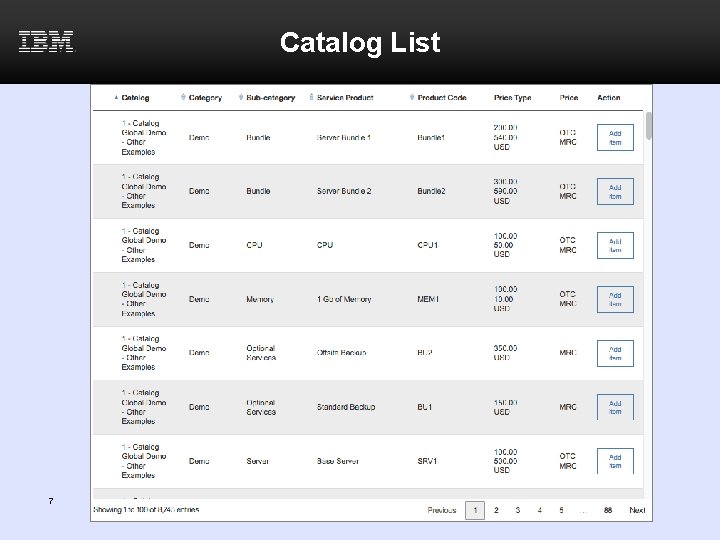This screenshot has width=720, height=540.
Task: Jump to page 88
Action: pyautogui.click(x=607, y=510)
